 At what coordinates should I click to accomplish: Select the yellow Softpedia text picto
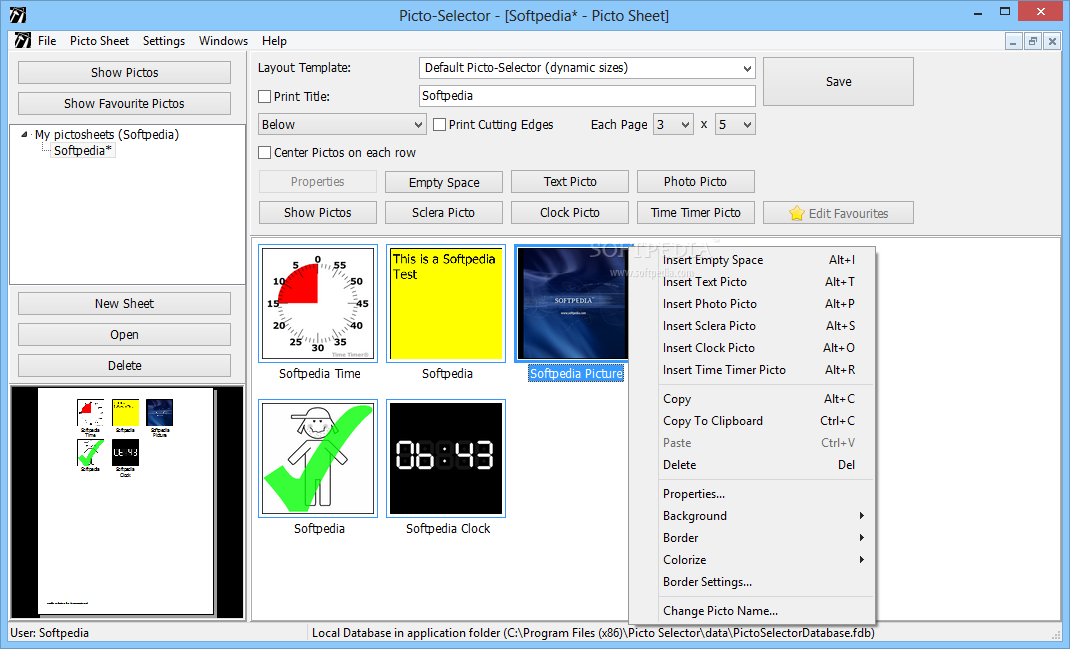446,304
